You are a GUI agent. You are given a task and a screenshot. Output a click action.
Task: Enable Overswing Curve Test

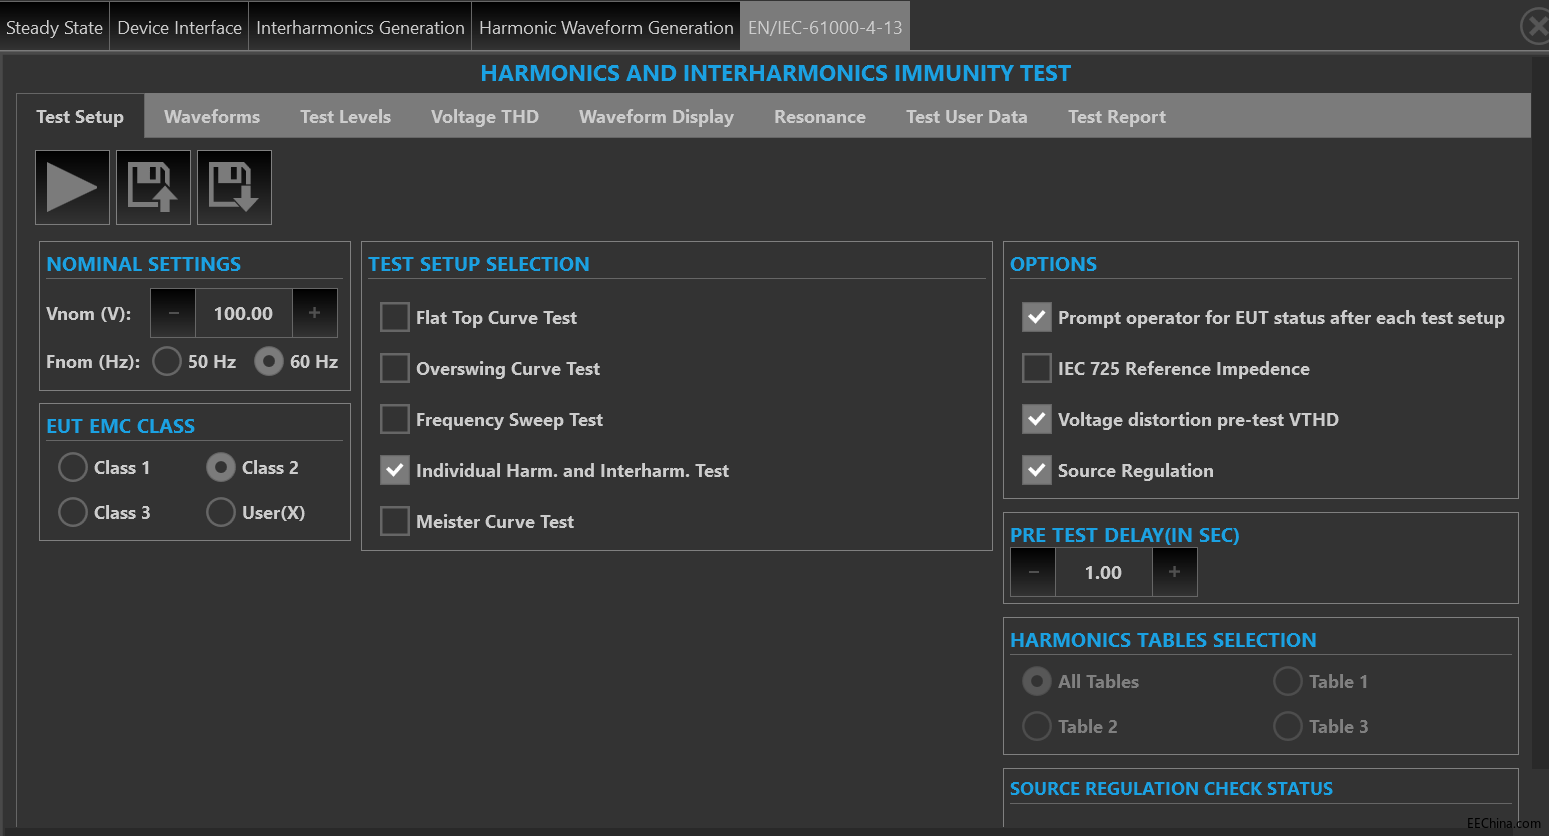pos(395,368)
